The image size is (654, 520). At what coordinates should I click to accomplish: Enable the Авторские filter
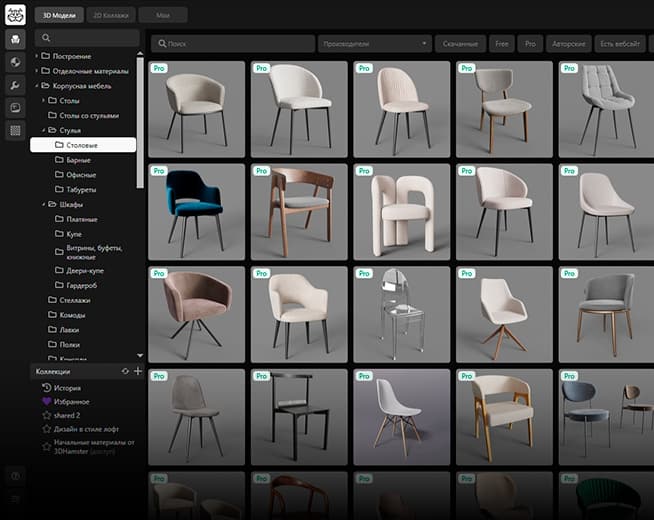point(566,44)
